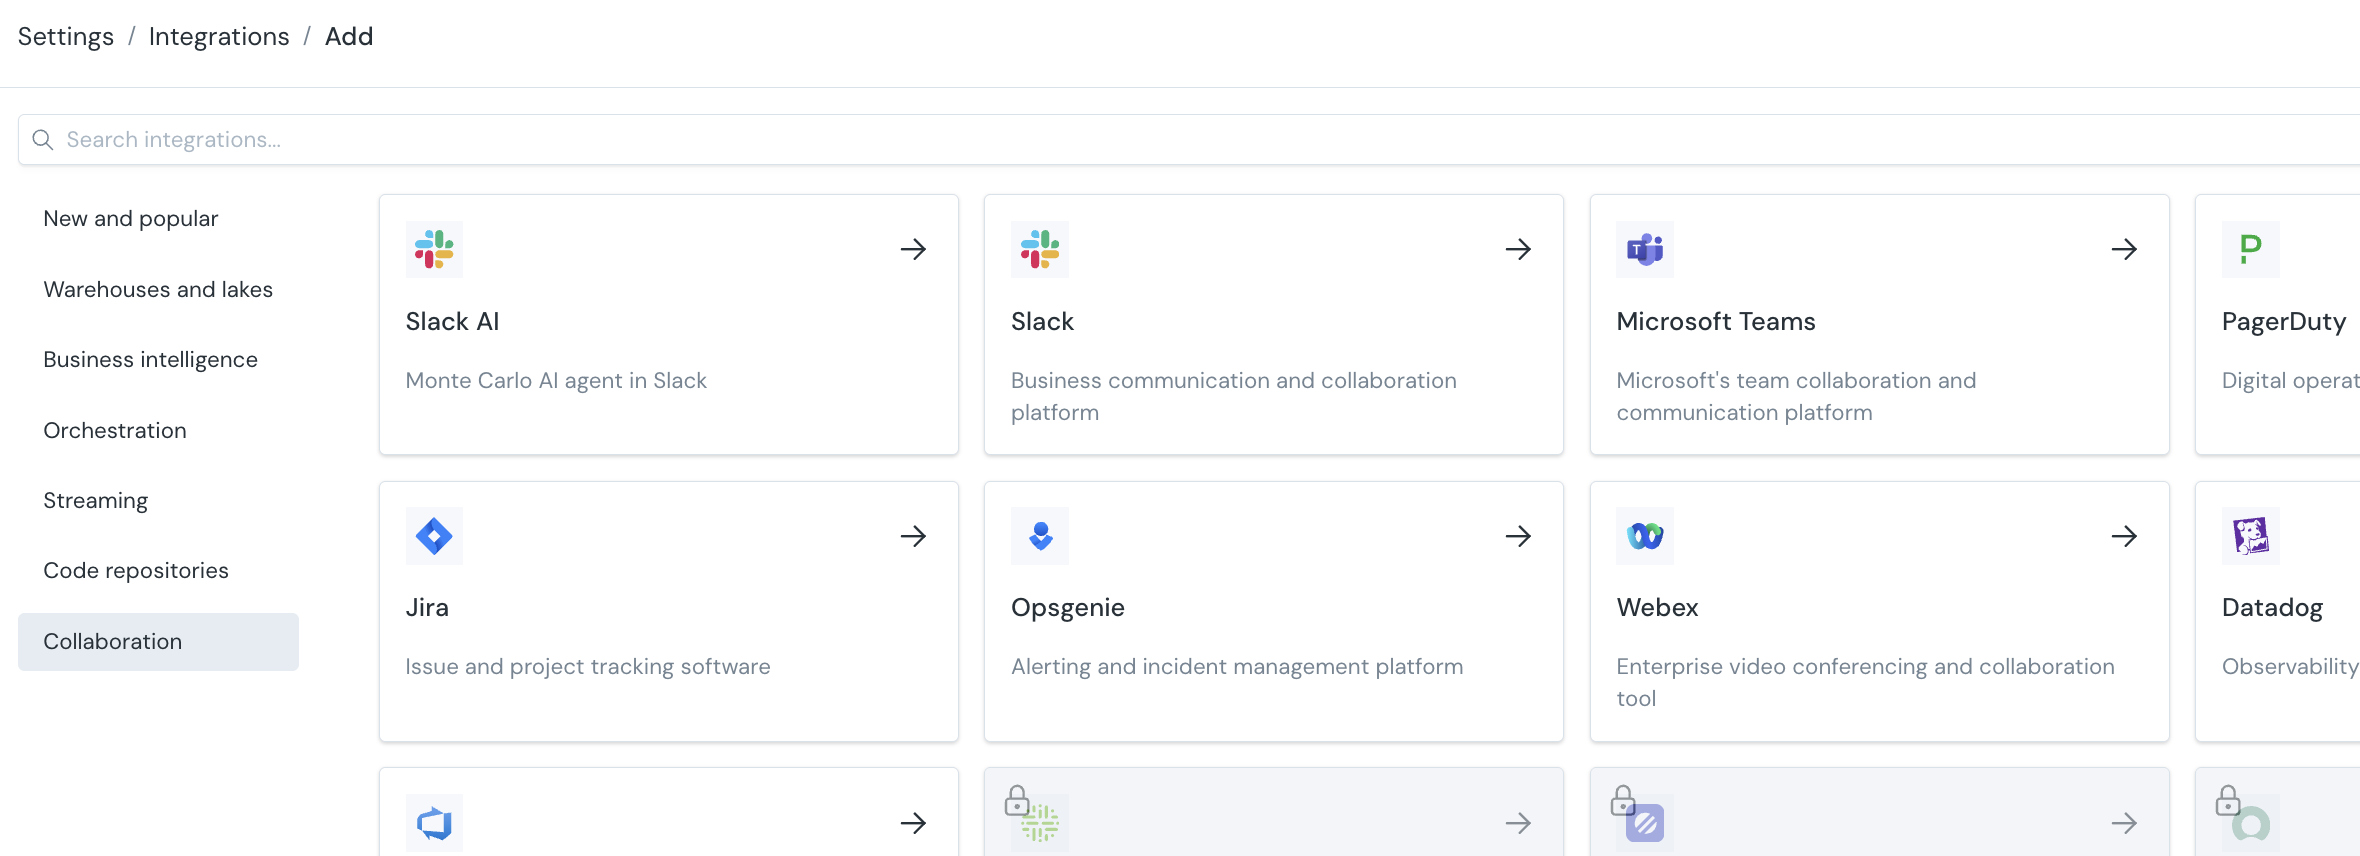Viewport: 2360px width, 856px height.
Task: Click the purple striped logo icon
Action: point(1646,824)
